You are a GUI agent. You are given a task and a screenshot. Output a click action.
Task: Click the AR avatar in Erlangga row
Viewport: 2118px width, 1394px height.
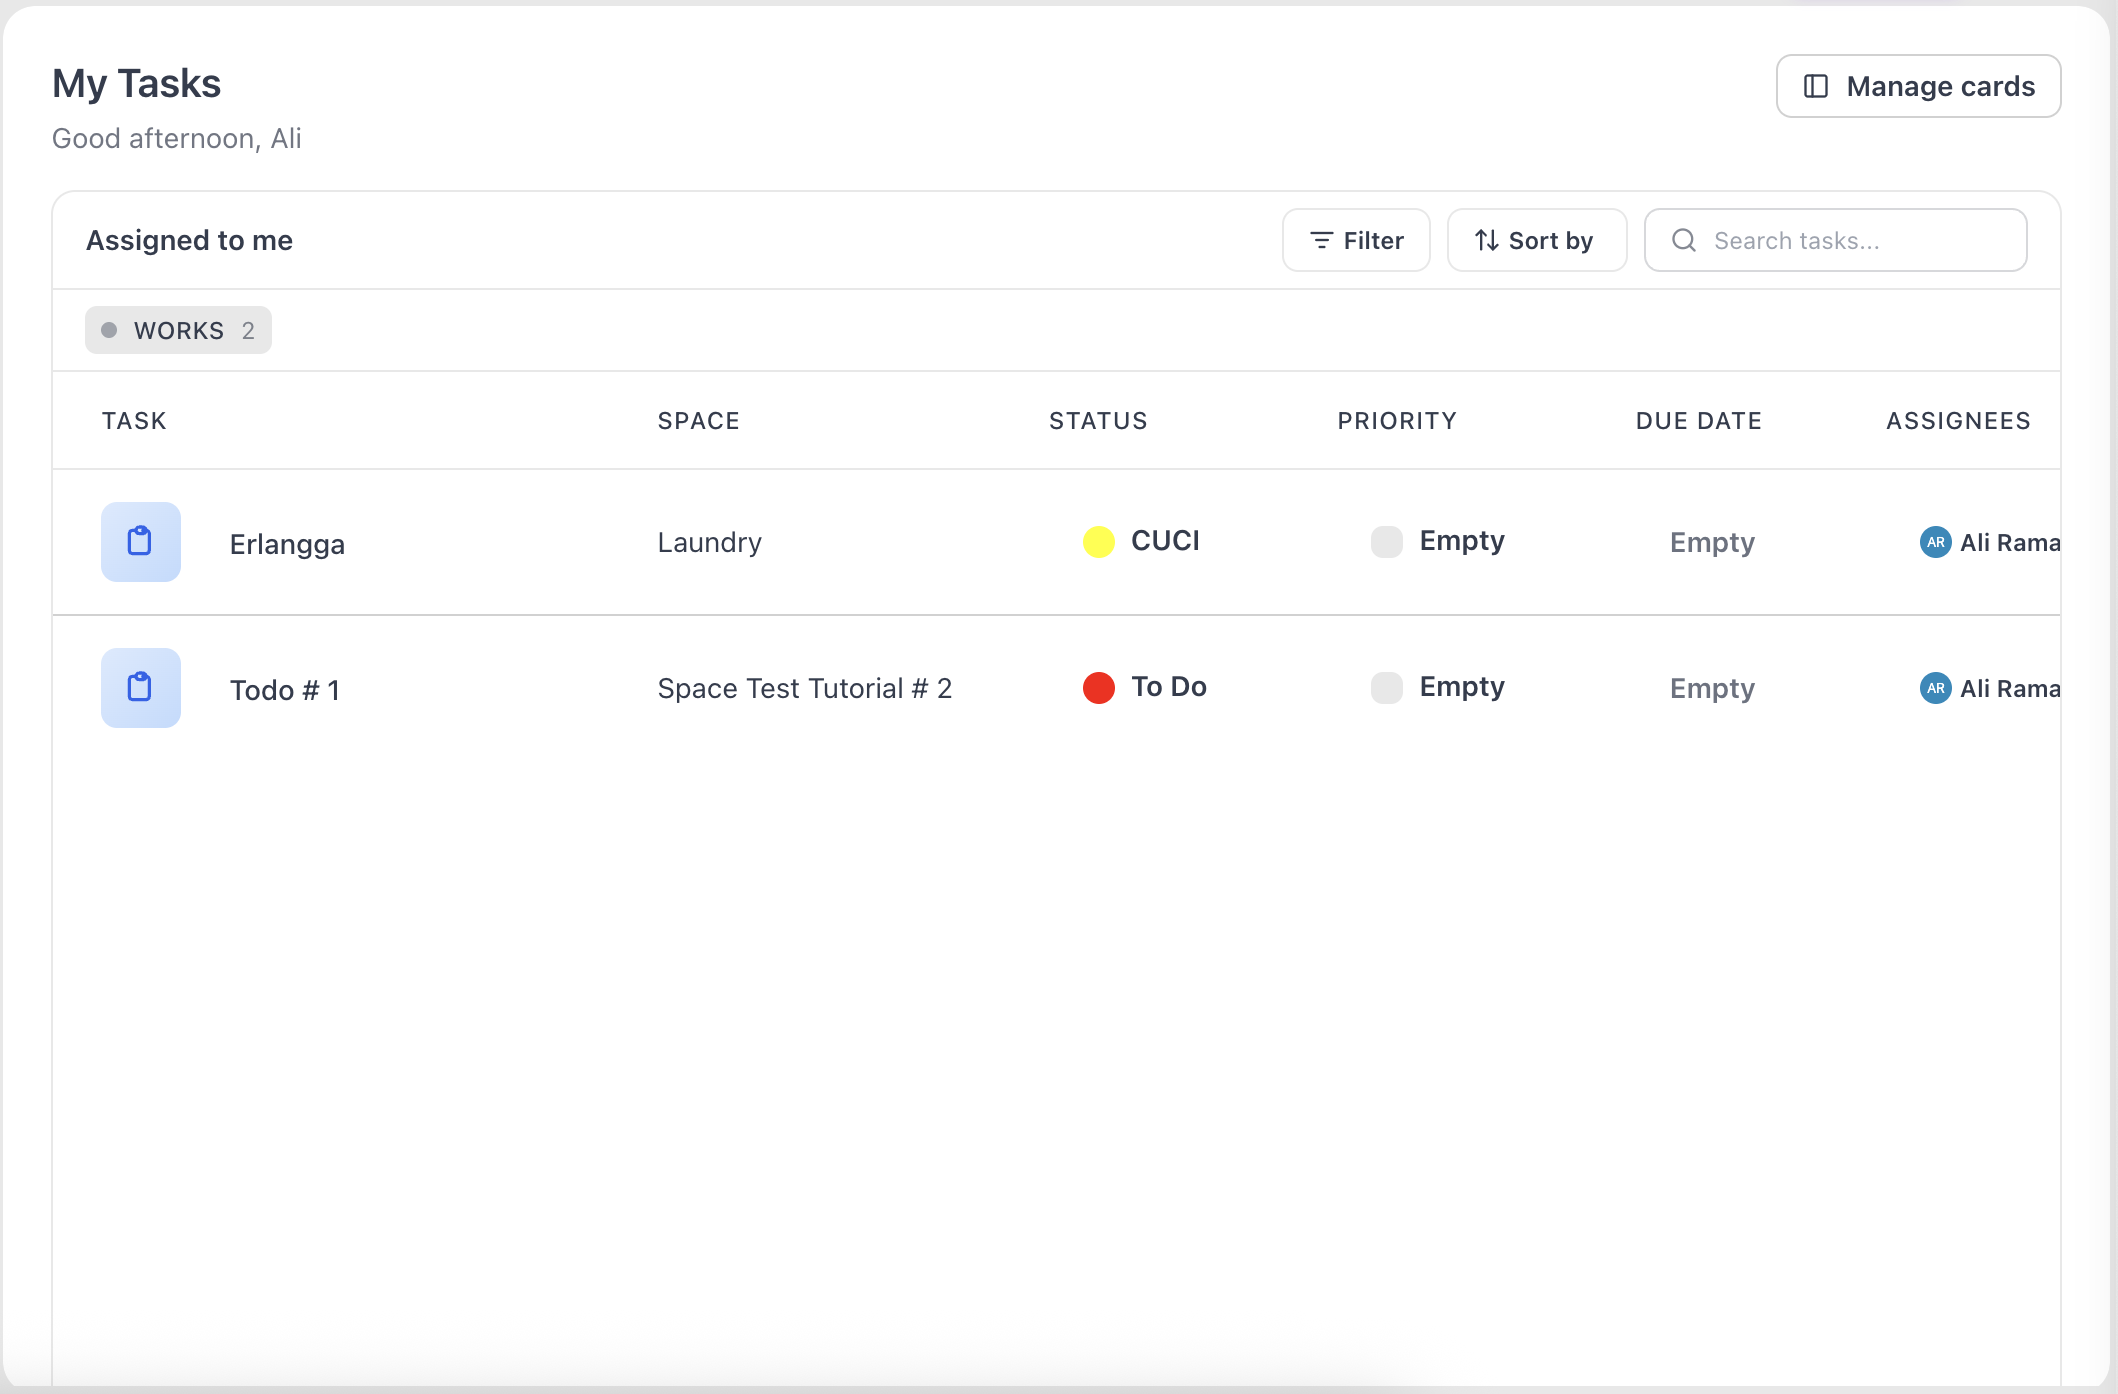(x=1936, y=542)
